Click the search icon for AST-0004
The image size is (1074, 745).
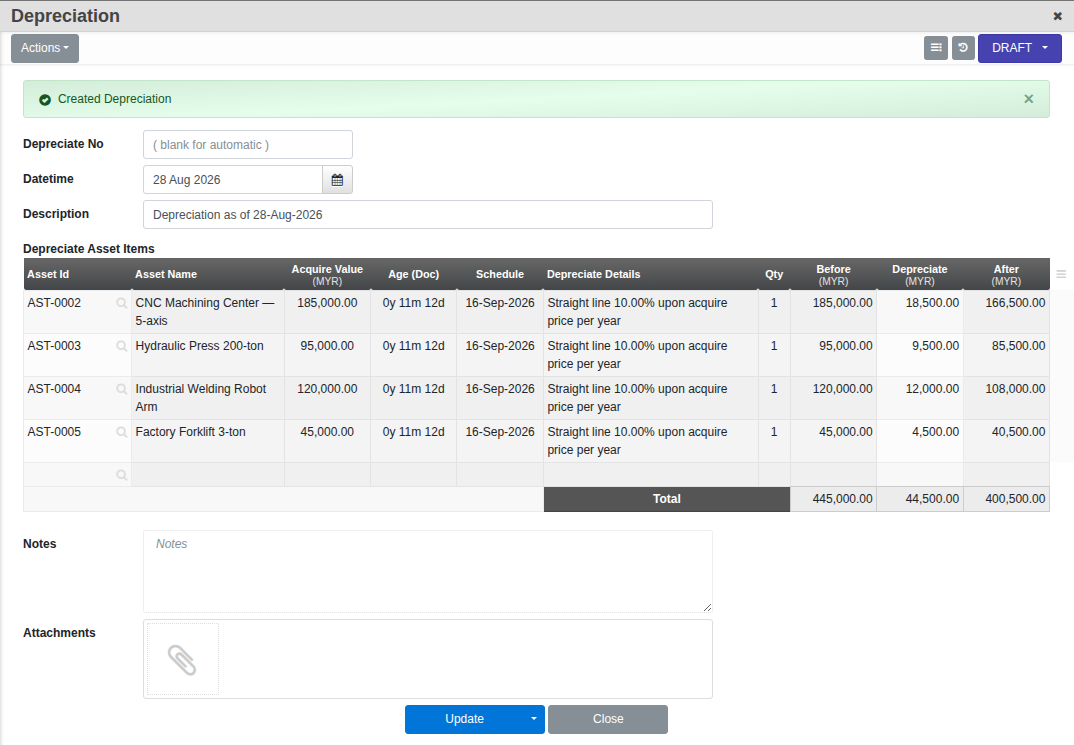click(121, 389)
